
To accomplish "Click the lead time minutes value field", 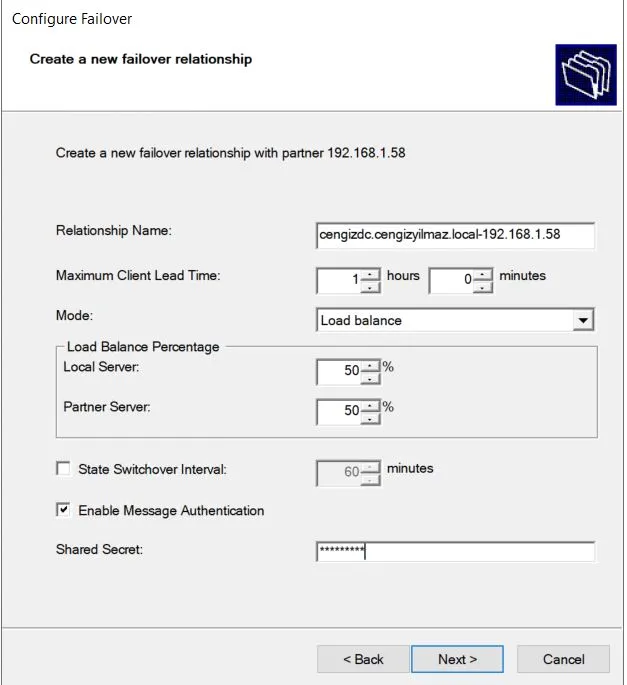I will pyautogui.click(x=451, y=280).
